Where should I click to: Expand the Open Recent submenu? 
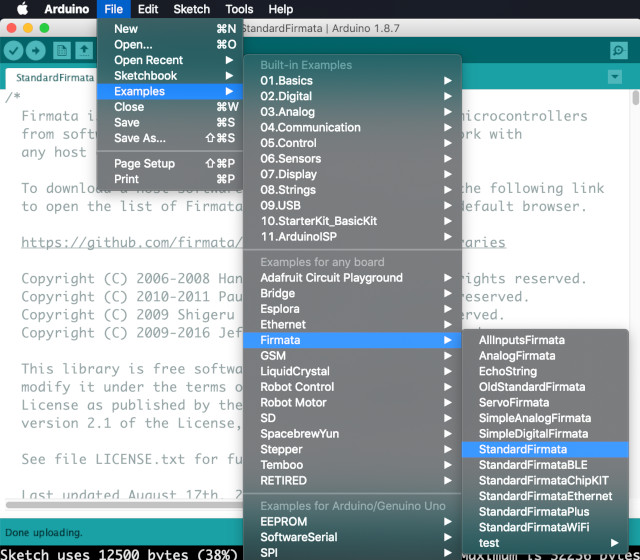click(x=170, y=60)
